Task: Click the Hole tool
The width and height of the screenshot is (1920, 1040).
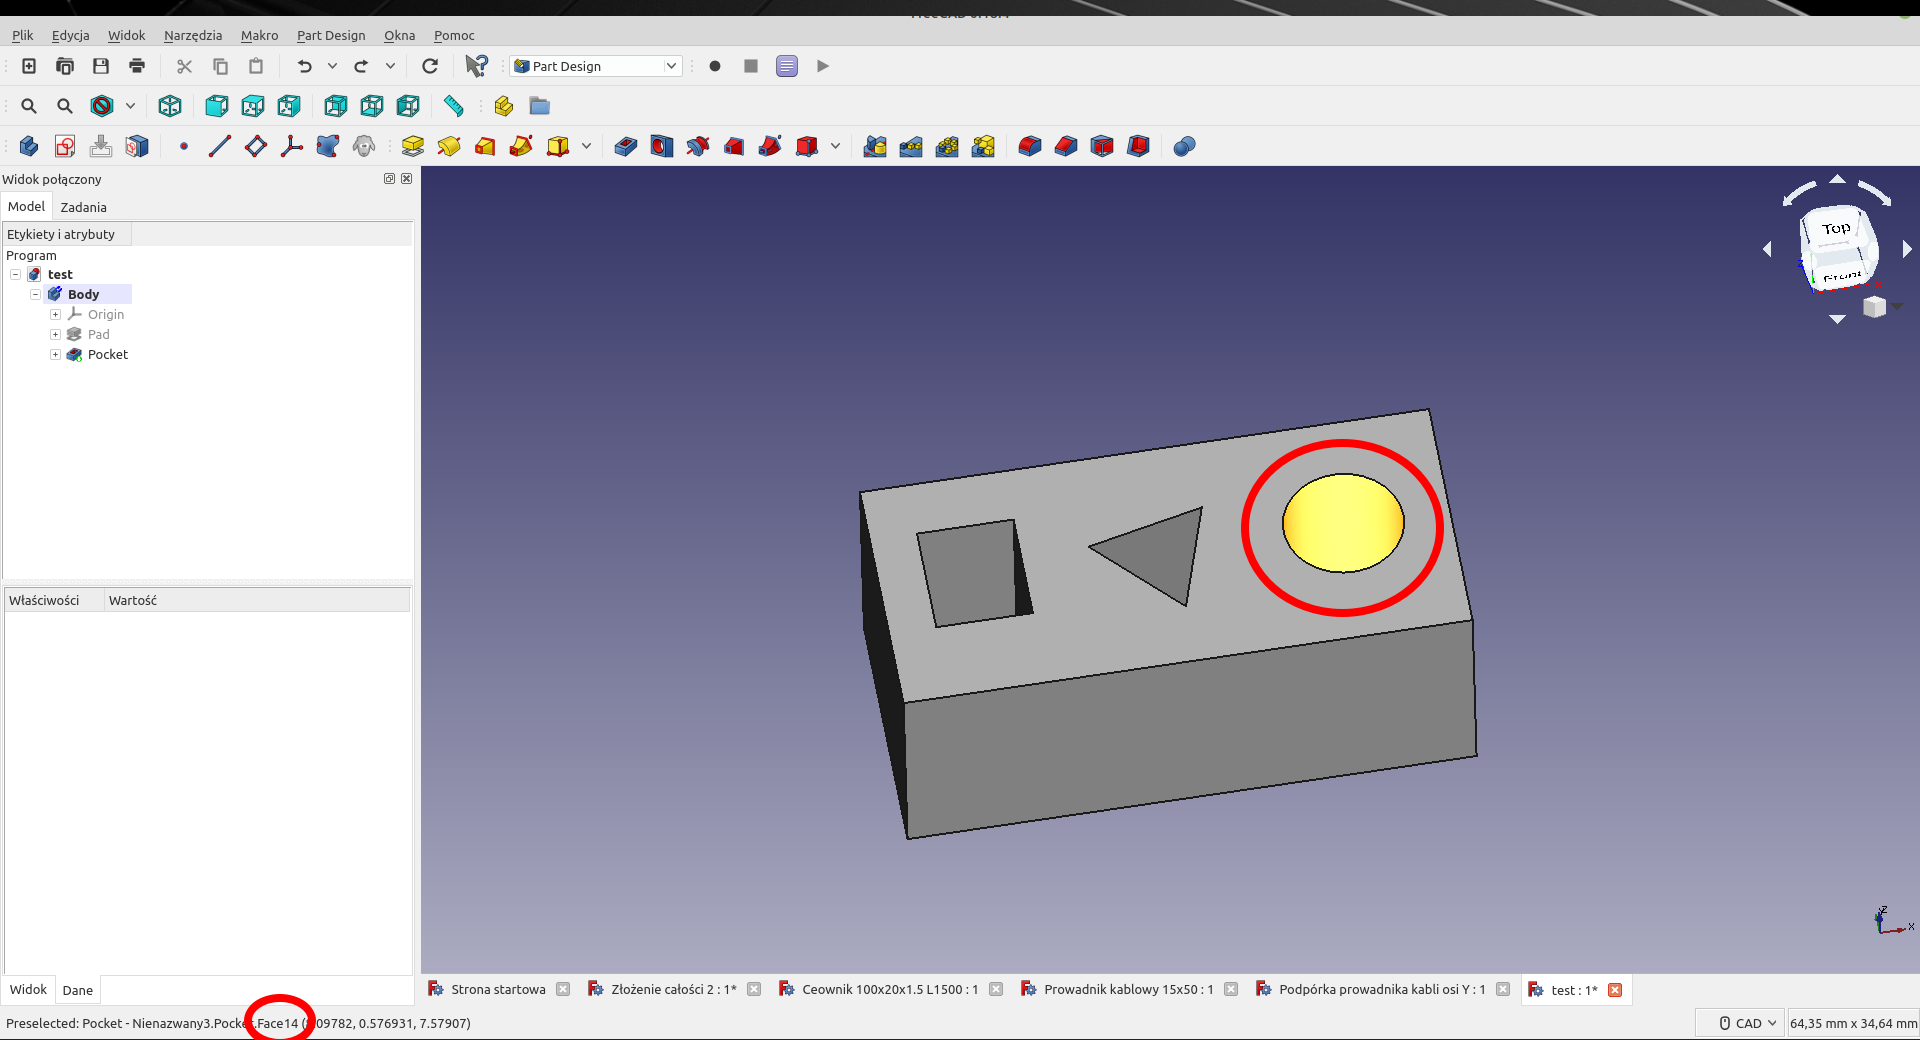Action: coord(662,146)
